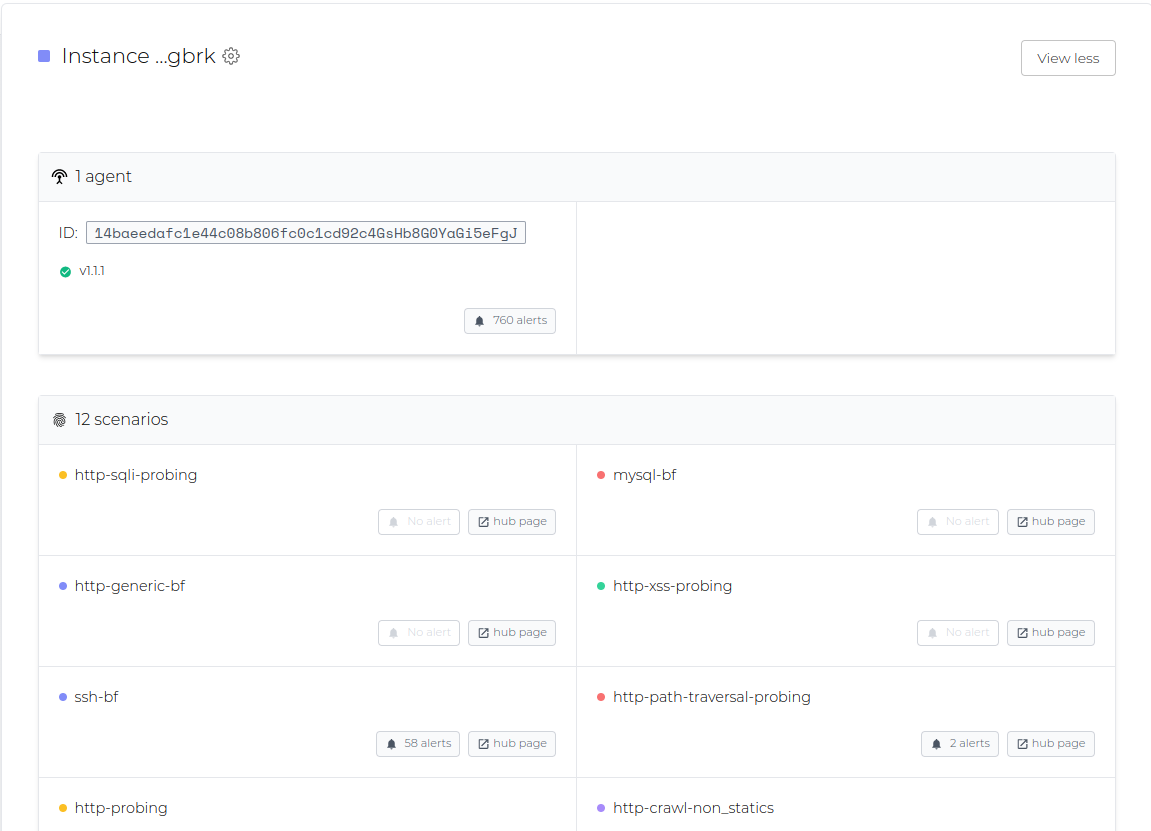
Task: Click the purple square icon before 'Instance ...gbrk'
Action: pos(43,56)
